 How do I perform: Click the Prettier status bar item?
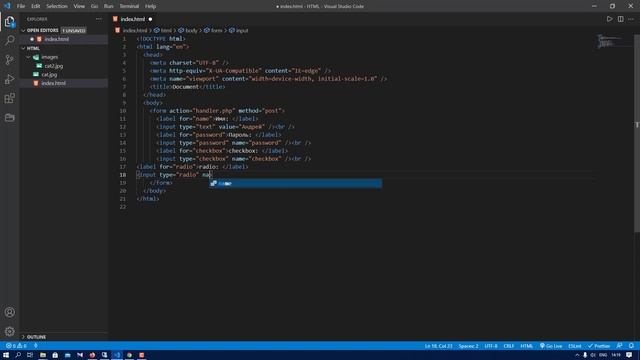tap(599, 346)
